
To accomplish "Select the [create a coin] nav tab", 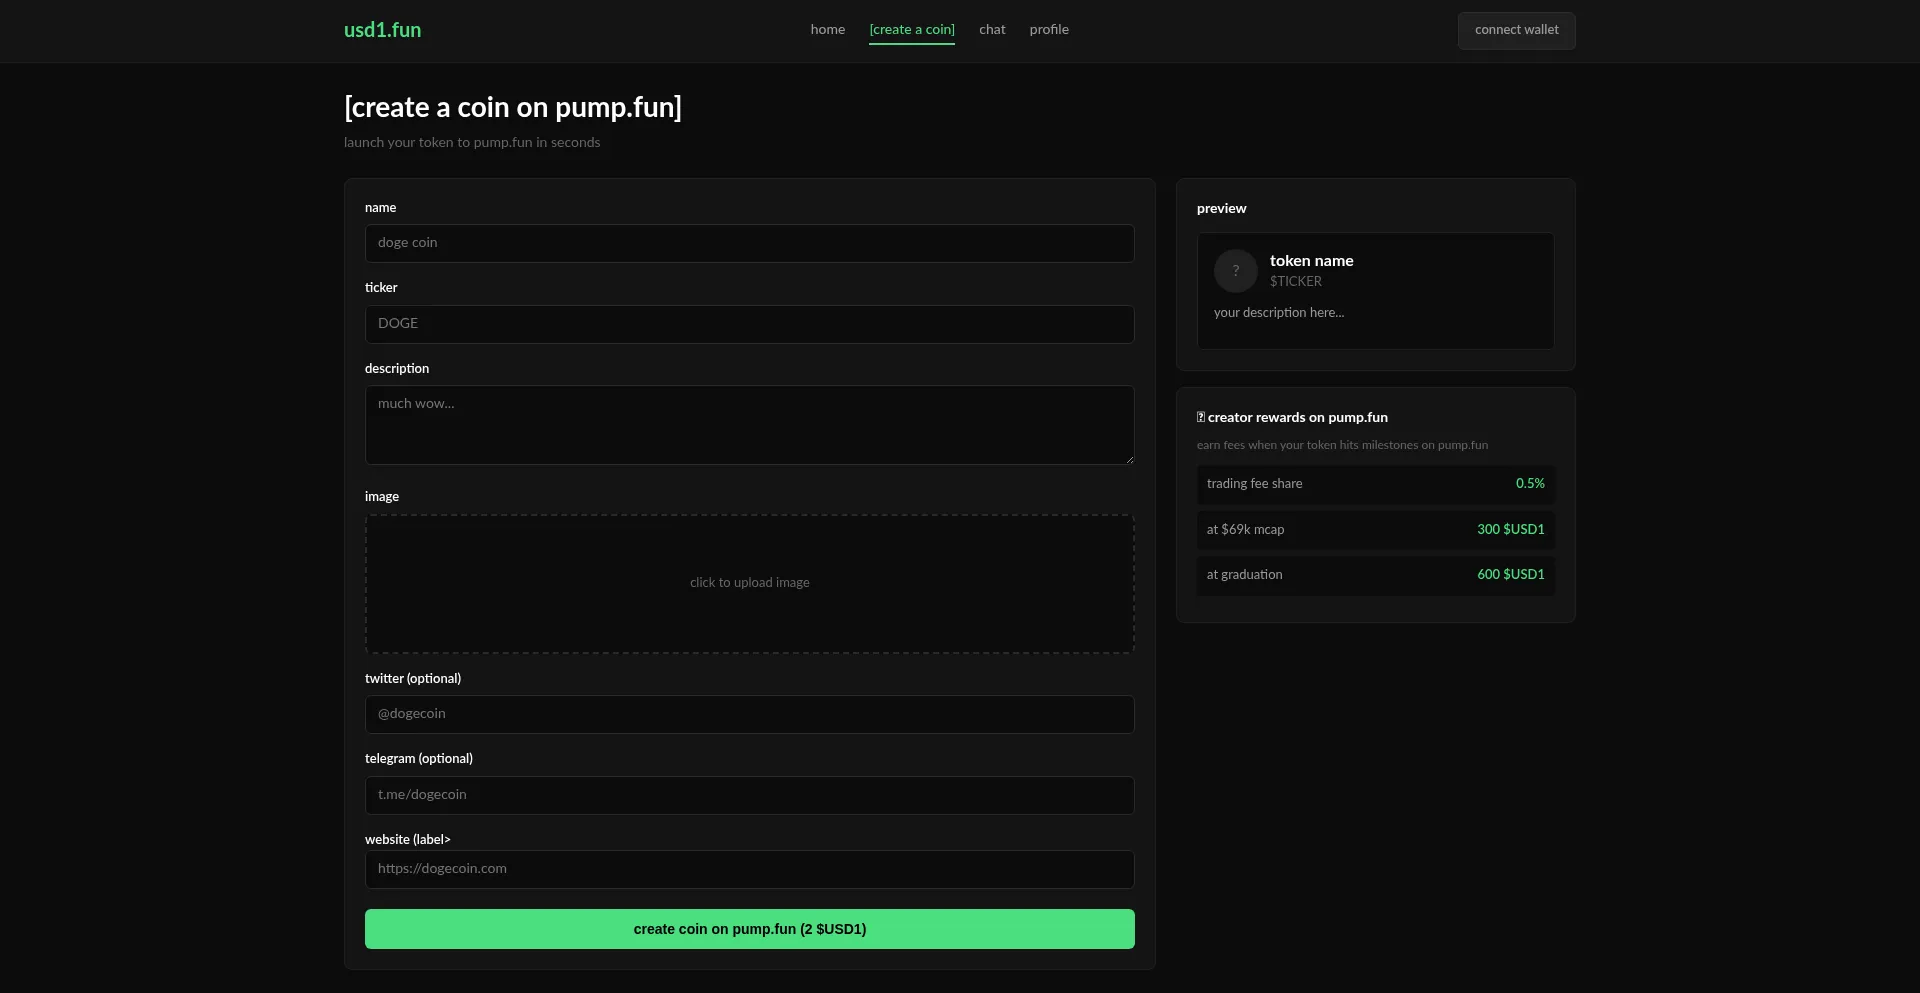I will [x=911, y=30].
